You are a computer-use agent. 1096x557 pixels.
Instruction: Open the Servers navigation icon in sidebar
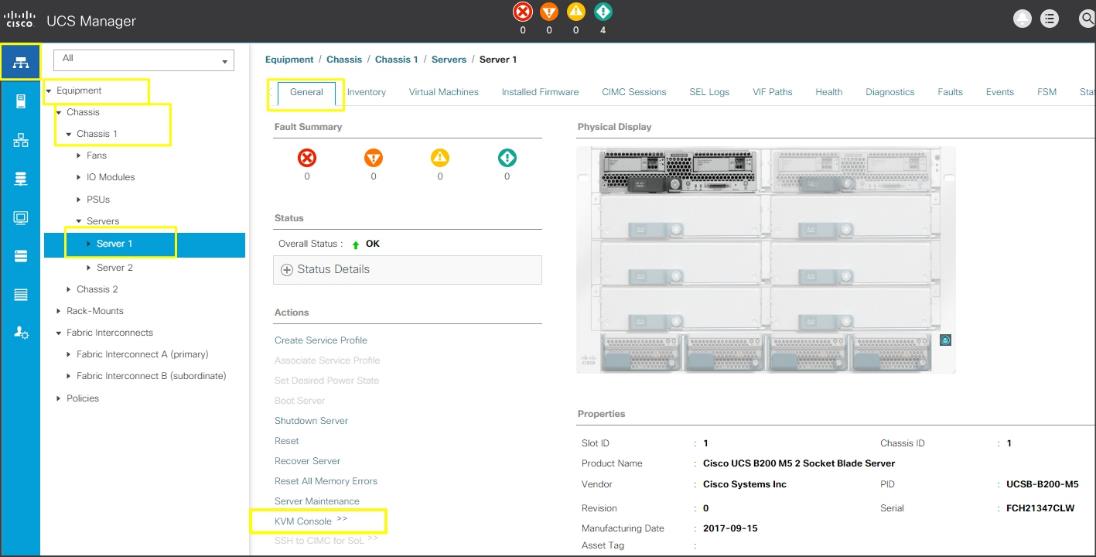[x=20, y=101]
